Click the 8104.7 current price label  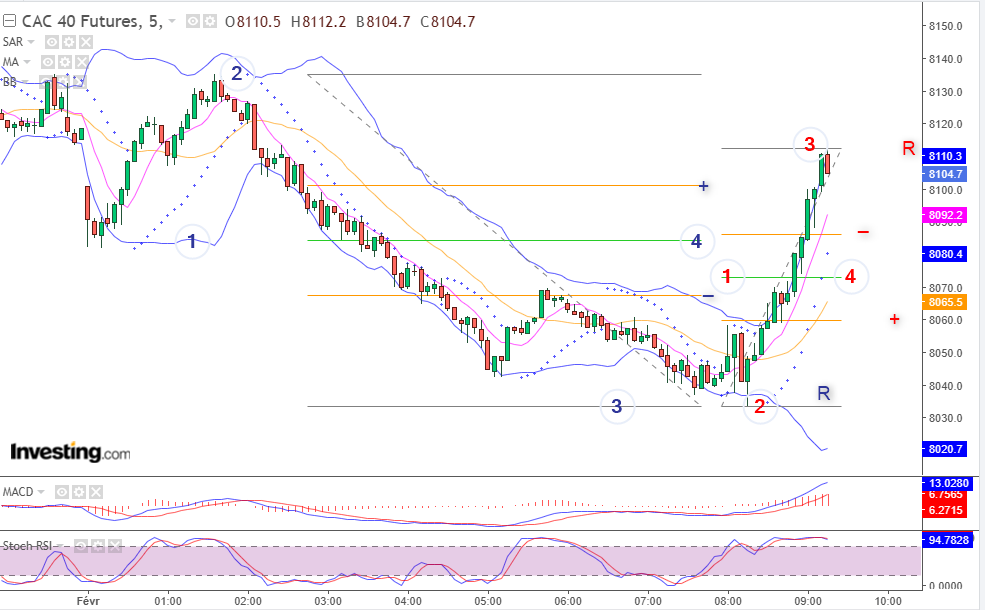tap(945, 174)
